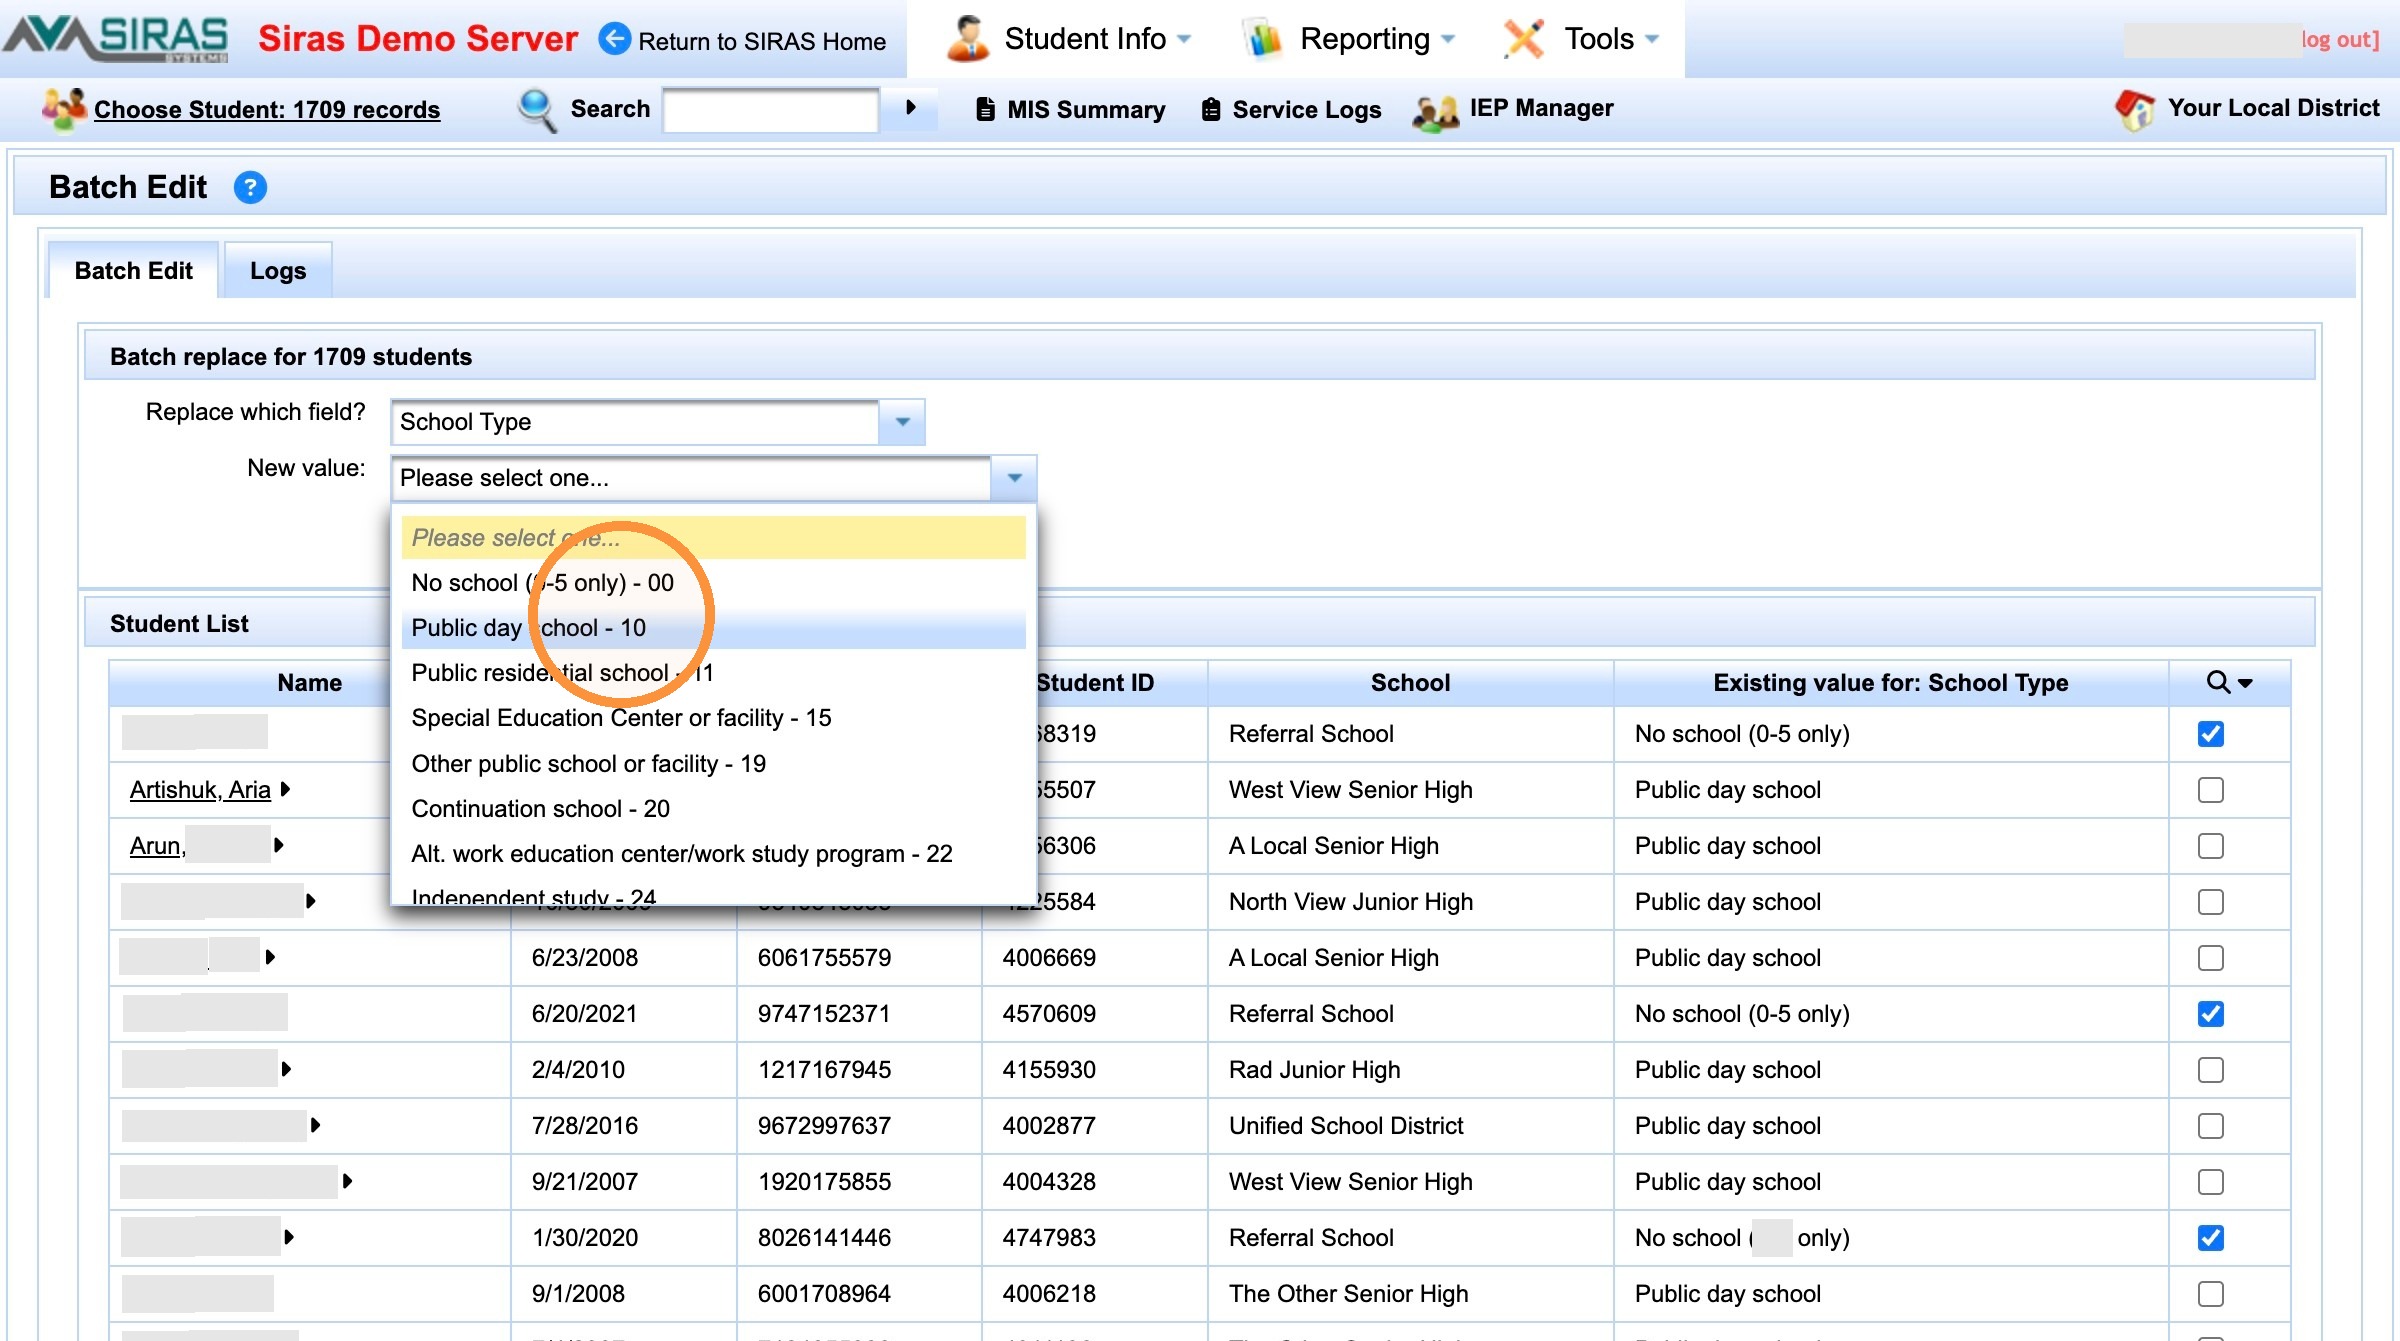The image size is (2400, 1341).
Task: Click the arrow beside the name in the 6/23/2008 row
Action: (269, 957)
